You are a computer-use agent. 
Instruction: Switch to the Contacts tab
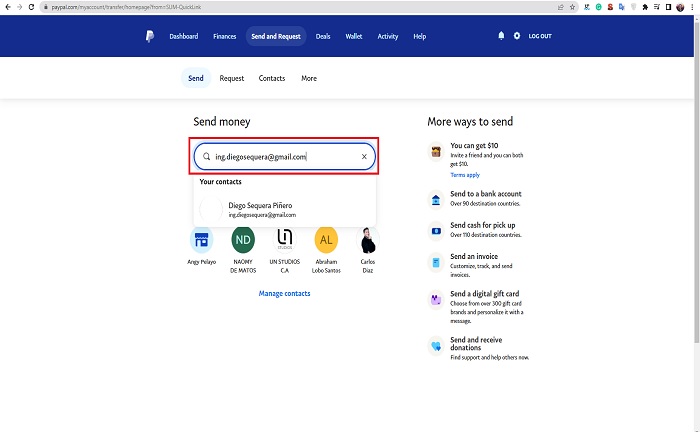pyautogui.click(x=272, y=78)
